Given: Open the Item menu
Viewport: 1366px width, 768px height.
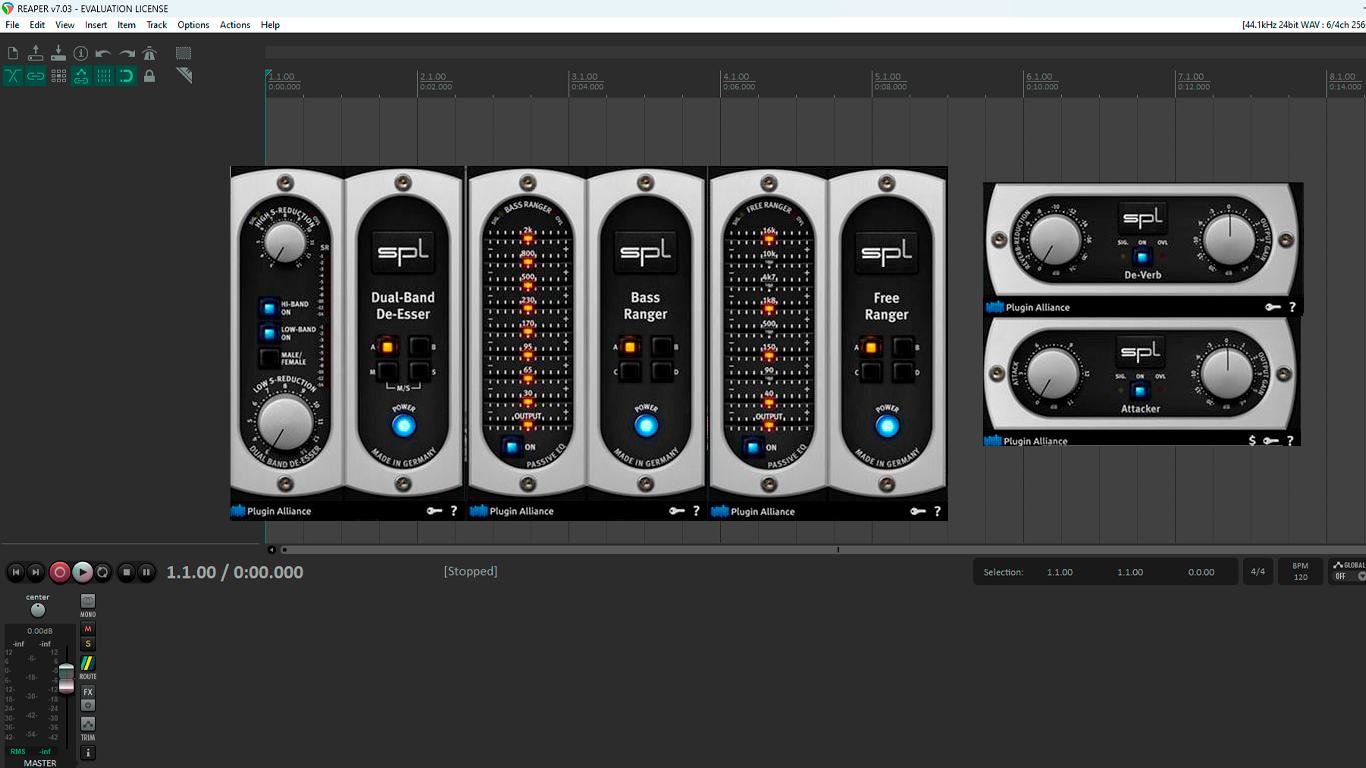Looking at the screenshot, I should pyautogui.click(x=127, y=25).
